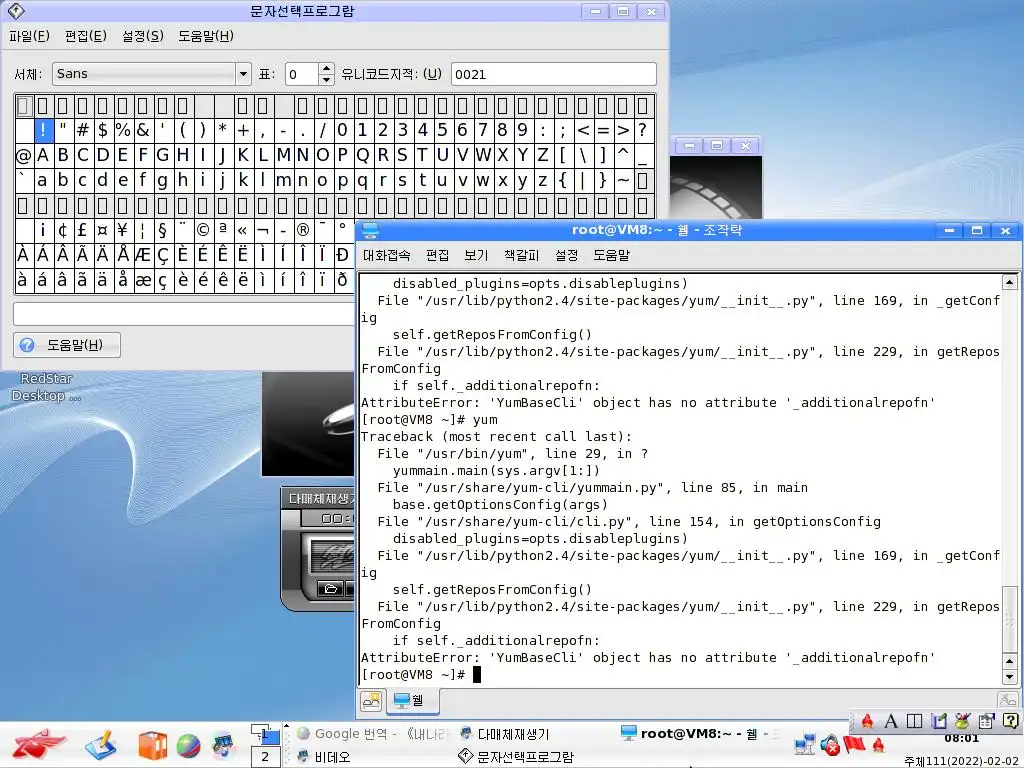Open the 편집(E) menu in character selector
Screen dimensions: 1024x768
[x=86, y=36]
